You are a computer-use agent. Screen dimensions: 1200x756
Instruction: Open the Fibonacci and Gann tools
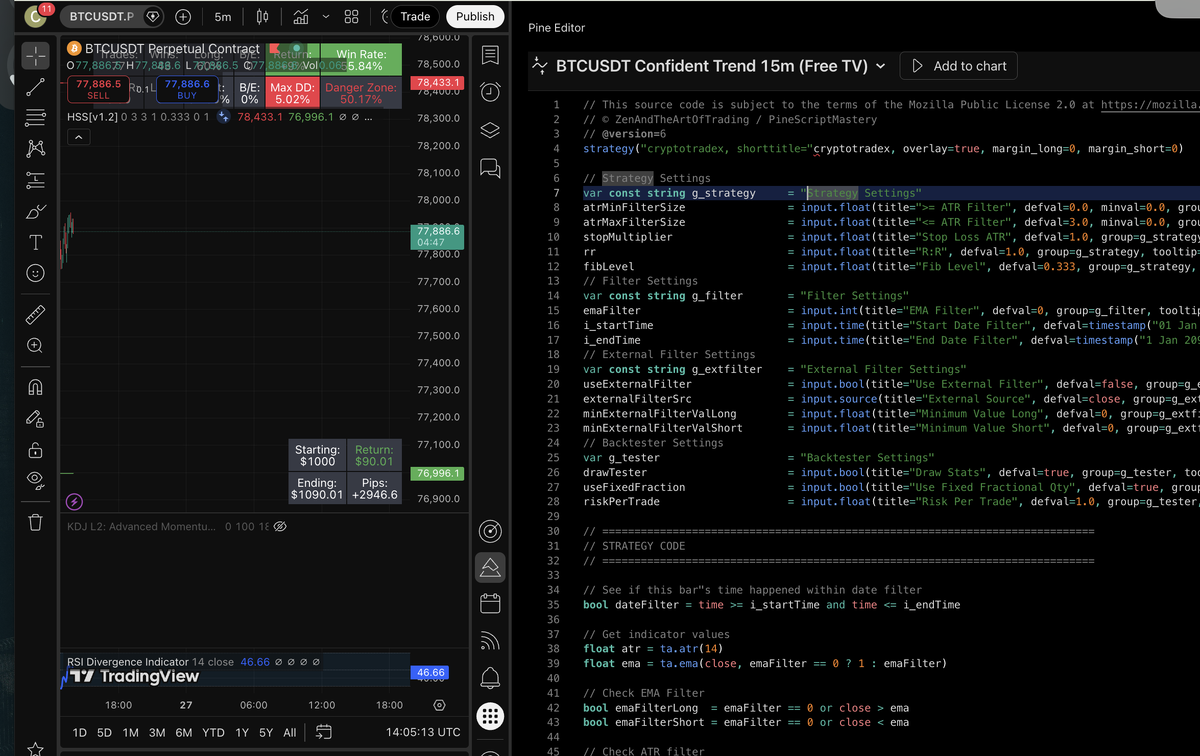click(x=35, y=118)
